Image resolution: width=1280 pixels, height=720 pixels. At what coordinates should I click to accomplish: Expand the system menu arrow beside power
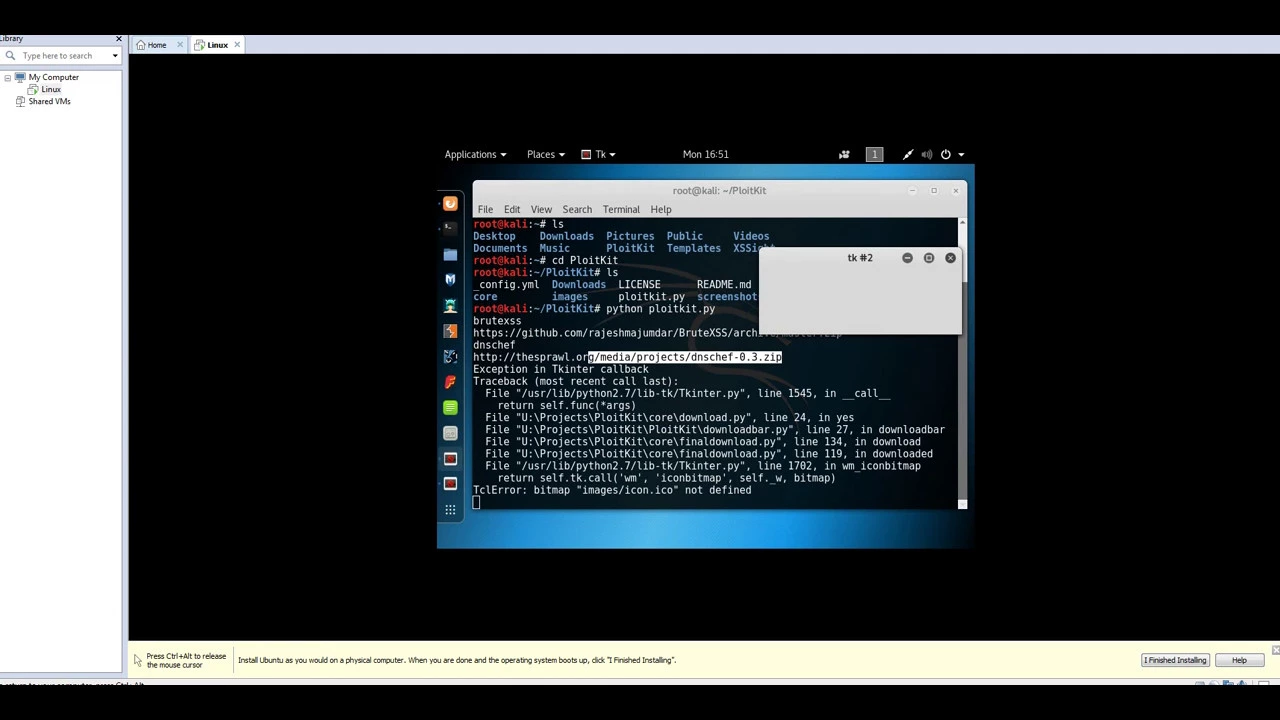pyautogui.click(x=961, y=155)
